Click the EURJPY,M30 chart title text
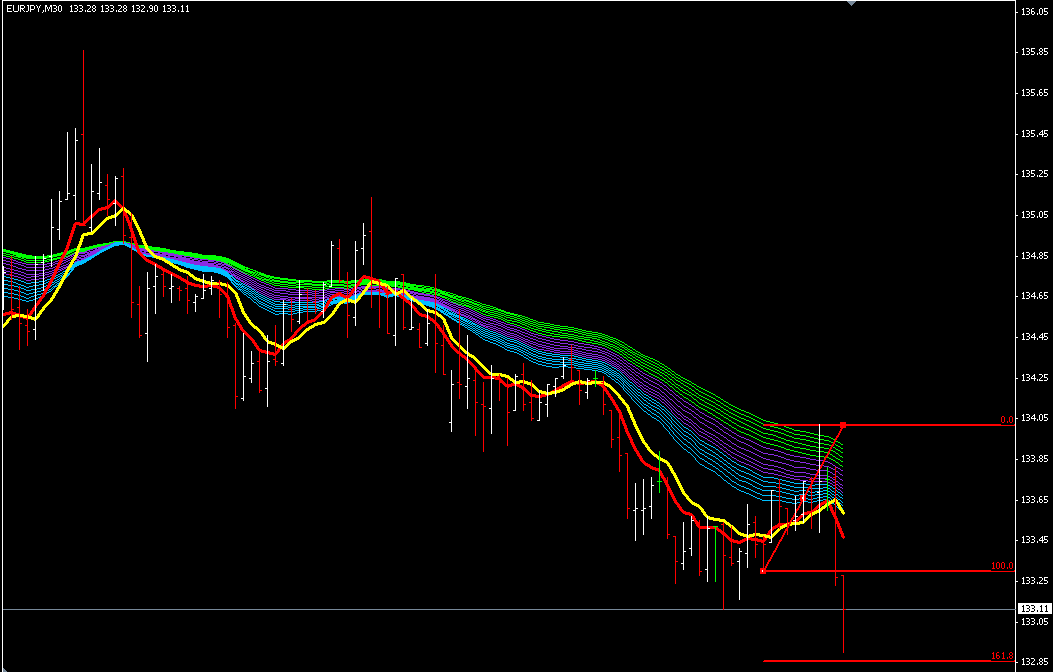Image resolution: width=1053 pixels, height=672 pixels. (33, 9)
